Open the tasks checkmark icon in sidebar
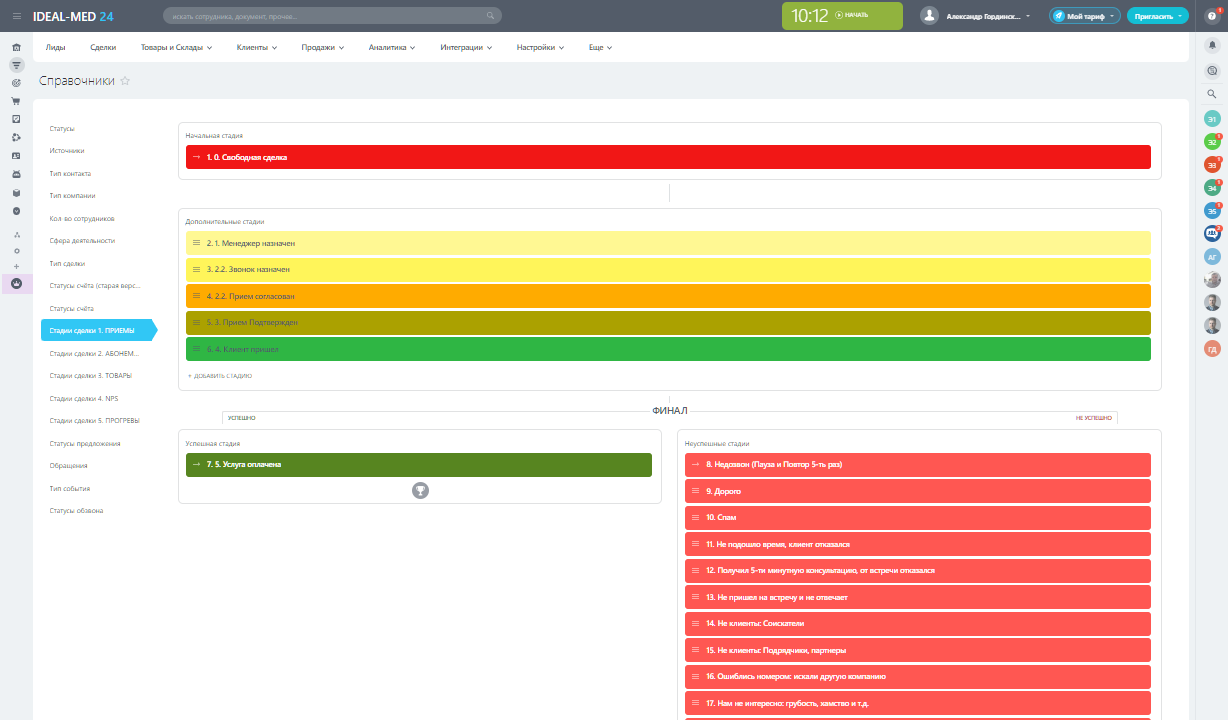 (16, 119)
